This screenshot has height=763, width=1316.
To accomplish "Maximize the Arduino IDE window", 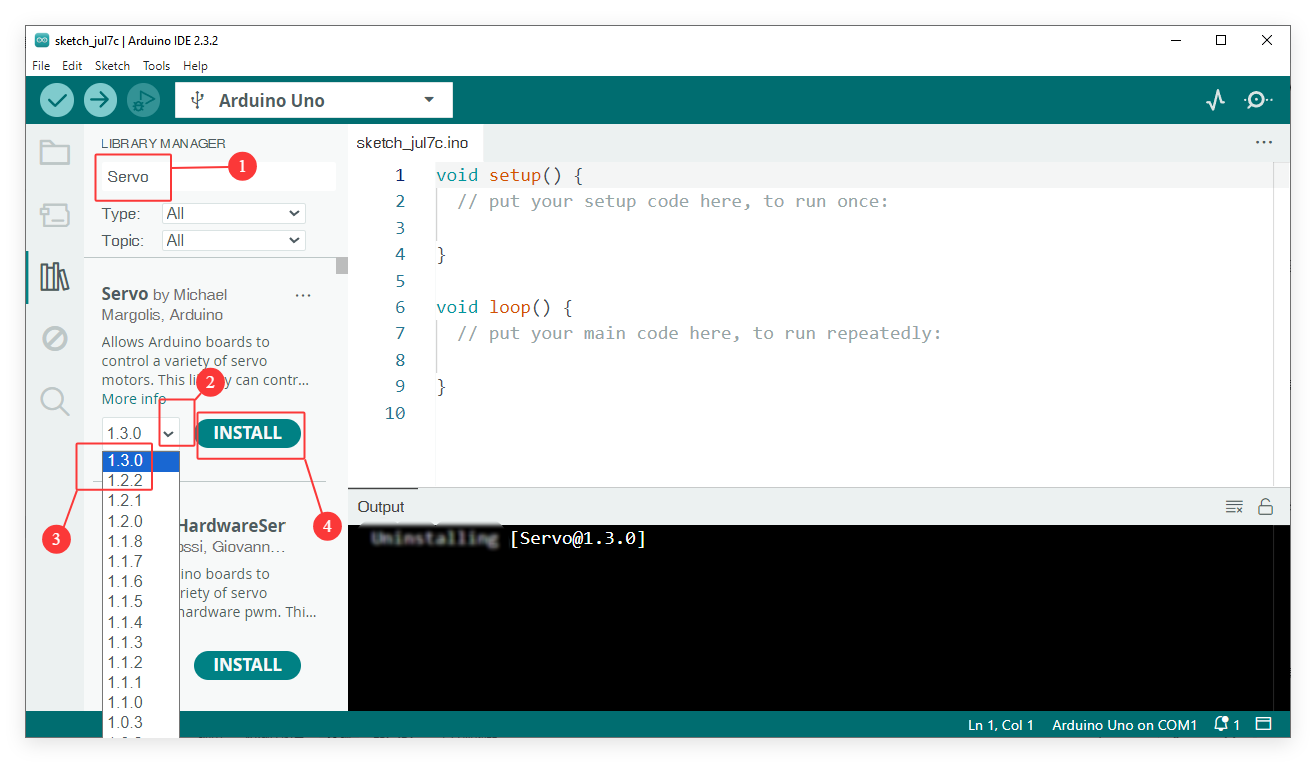I will pos(1221,40).
